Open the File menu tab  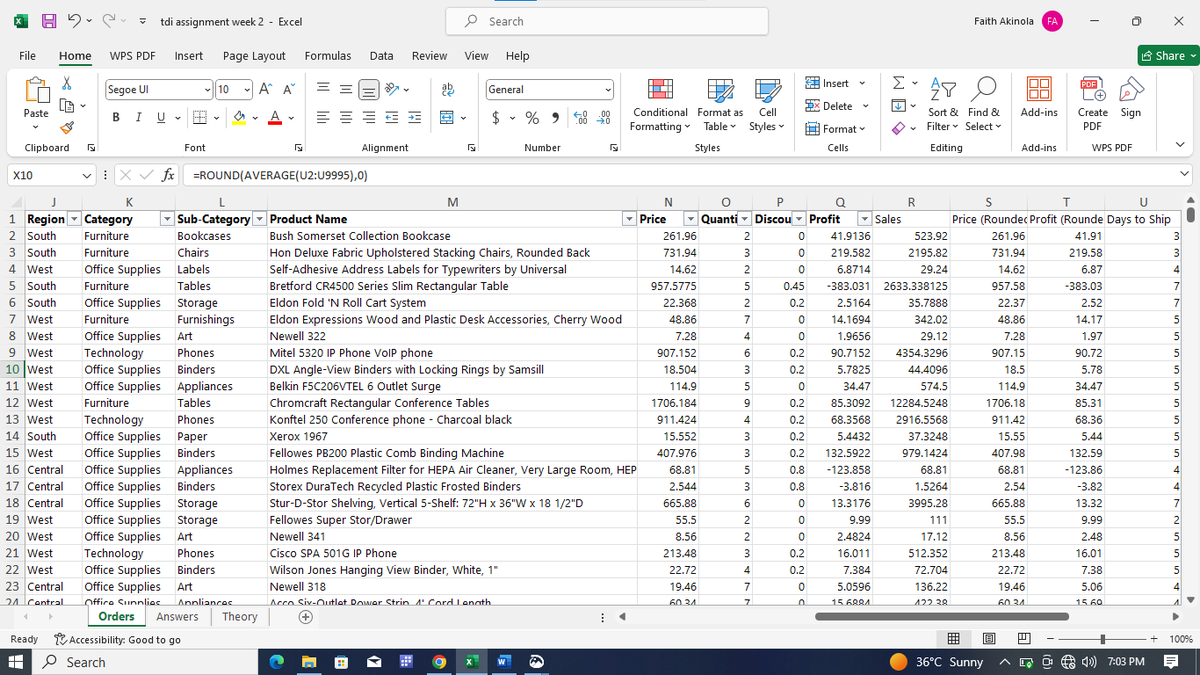28,56
